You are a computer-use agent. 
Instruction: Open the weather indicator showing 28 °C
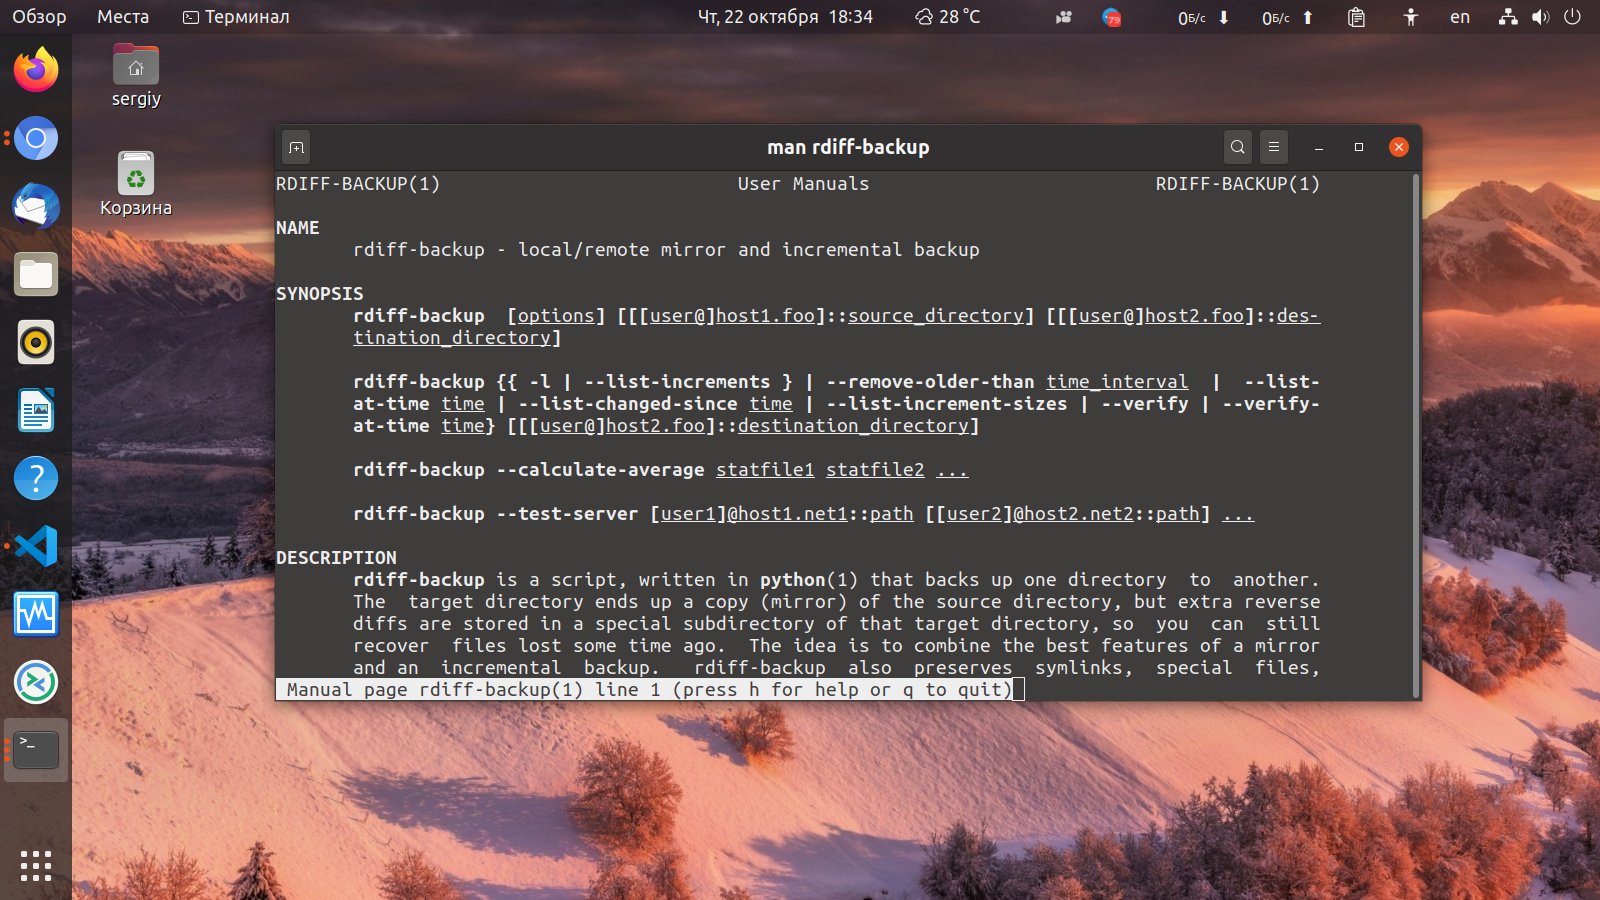[948, 17]
